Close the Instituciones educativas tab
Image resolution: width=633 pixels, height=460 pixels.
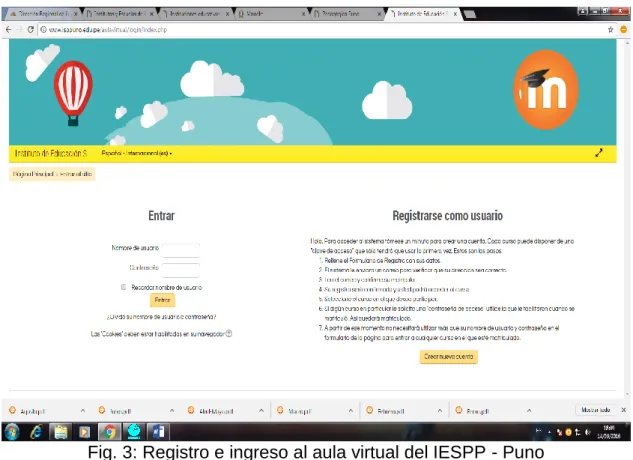pos(228,14)
